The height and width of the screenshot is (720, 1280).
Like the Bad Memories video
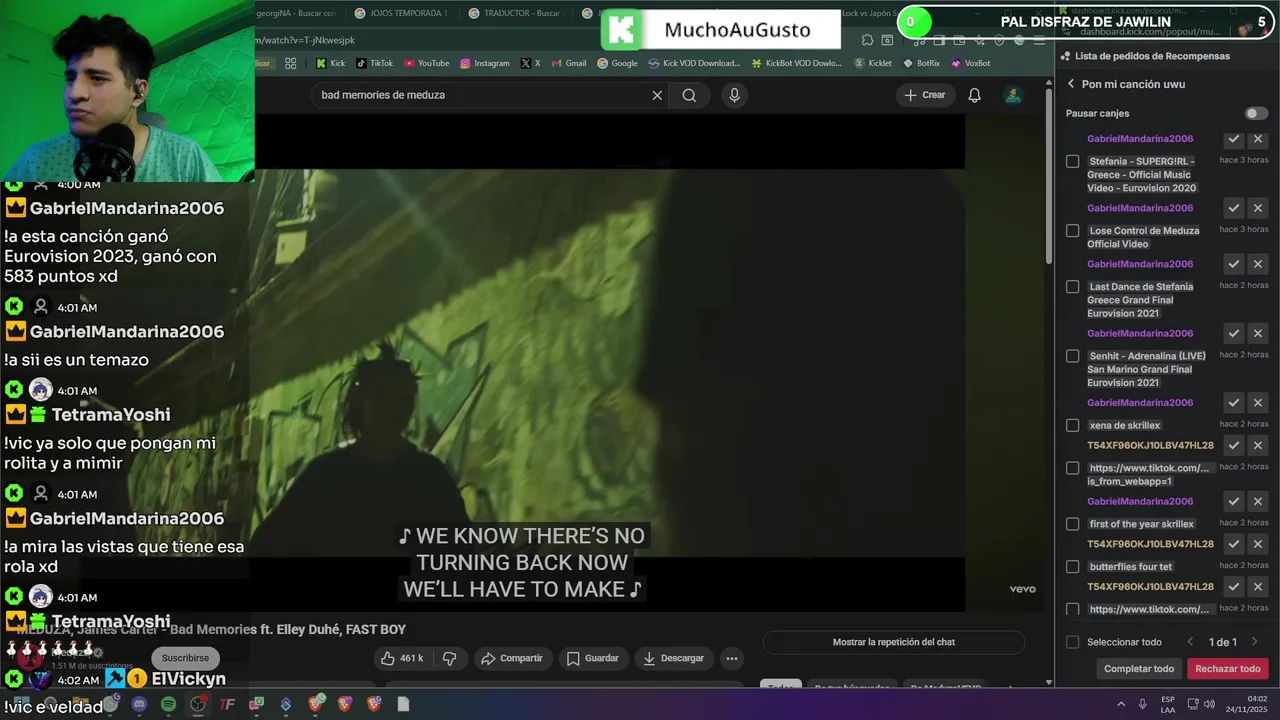pos(401,658)
